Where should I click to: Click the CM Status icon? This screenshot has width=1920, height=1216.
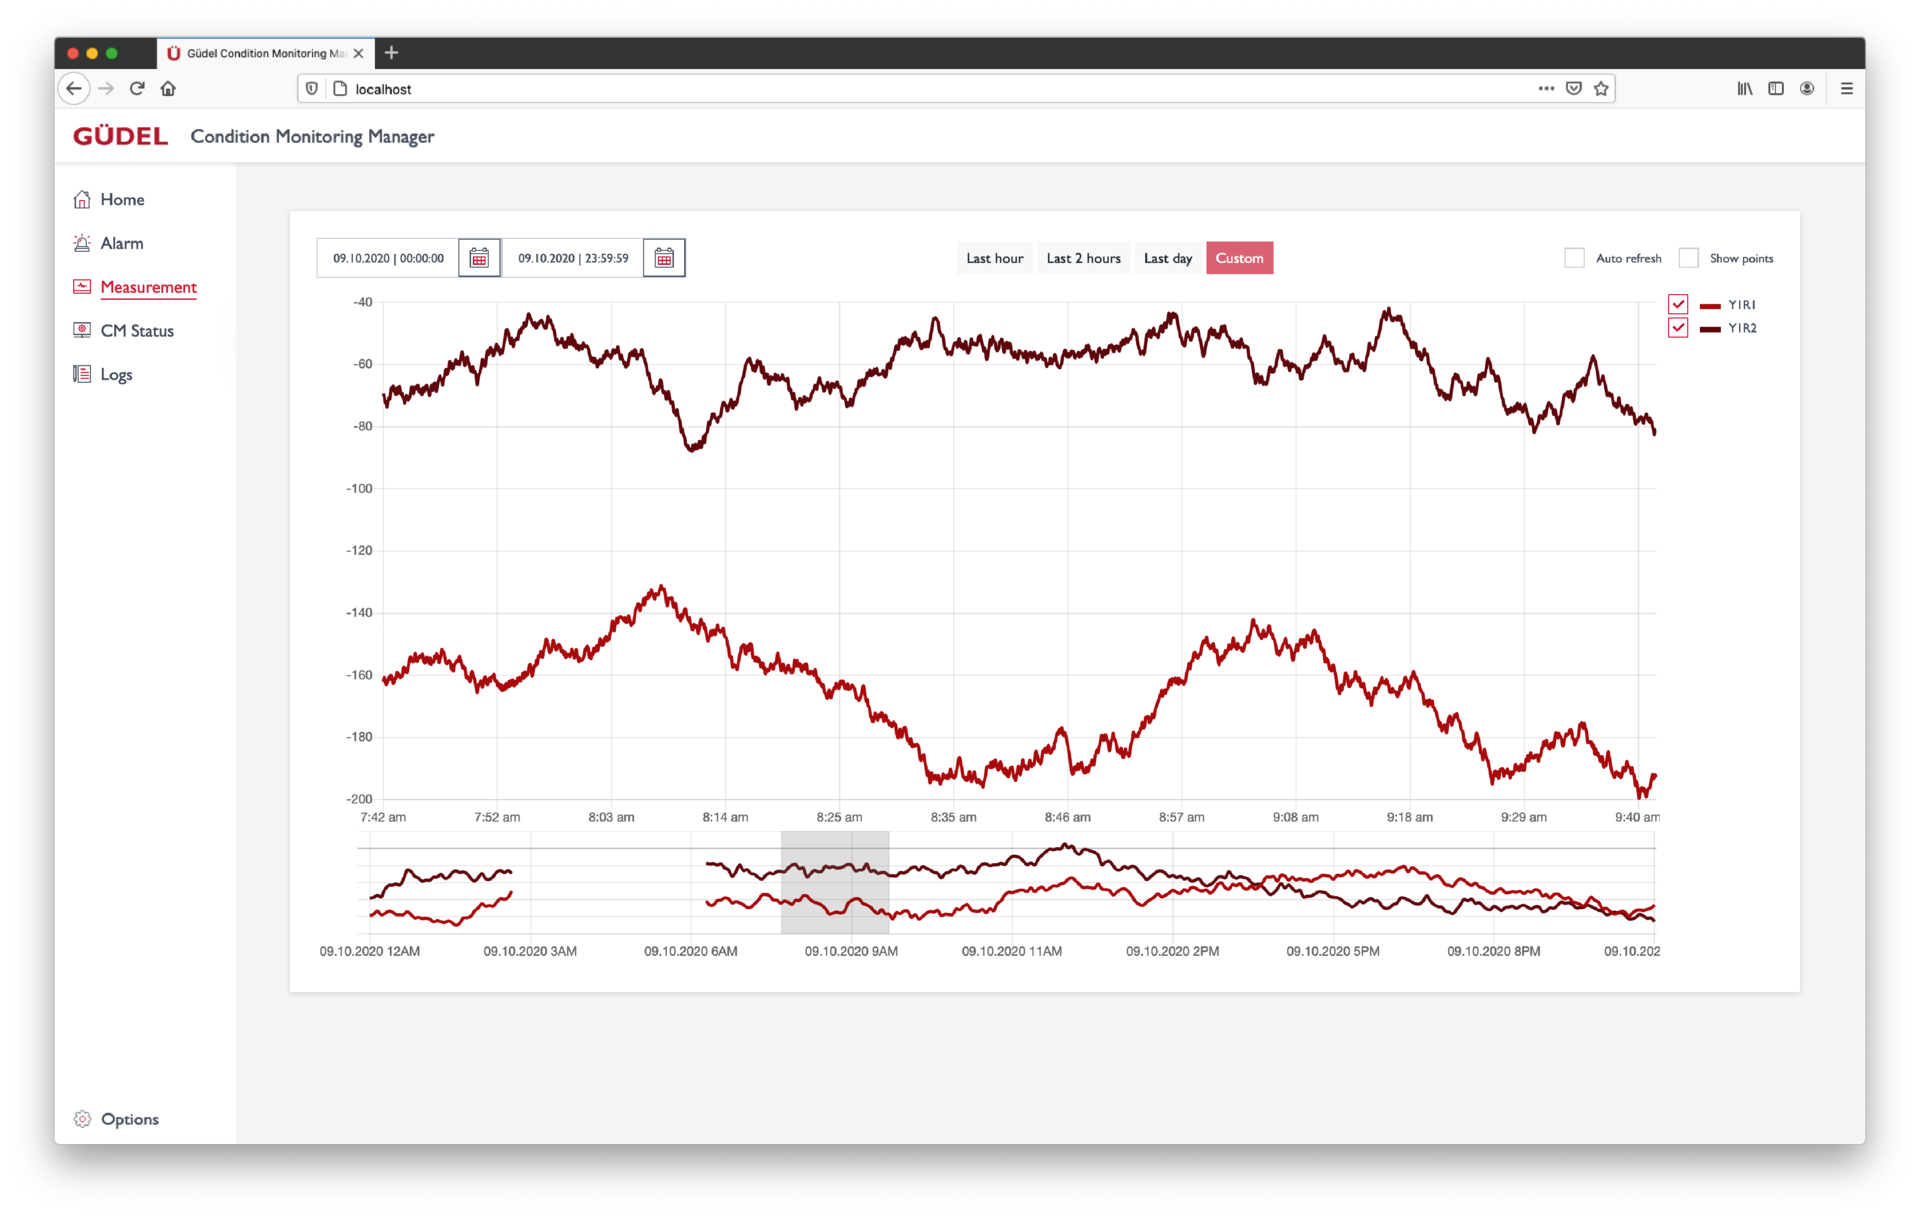point(82,330)
